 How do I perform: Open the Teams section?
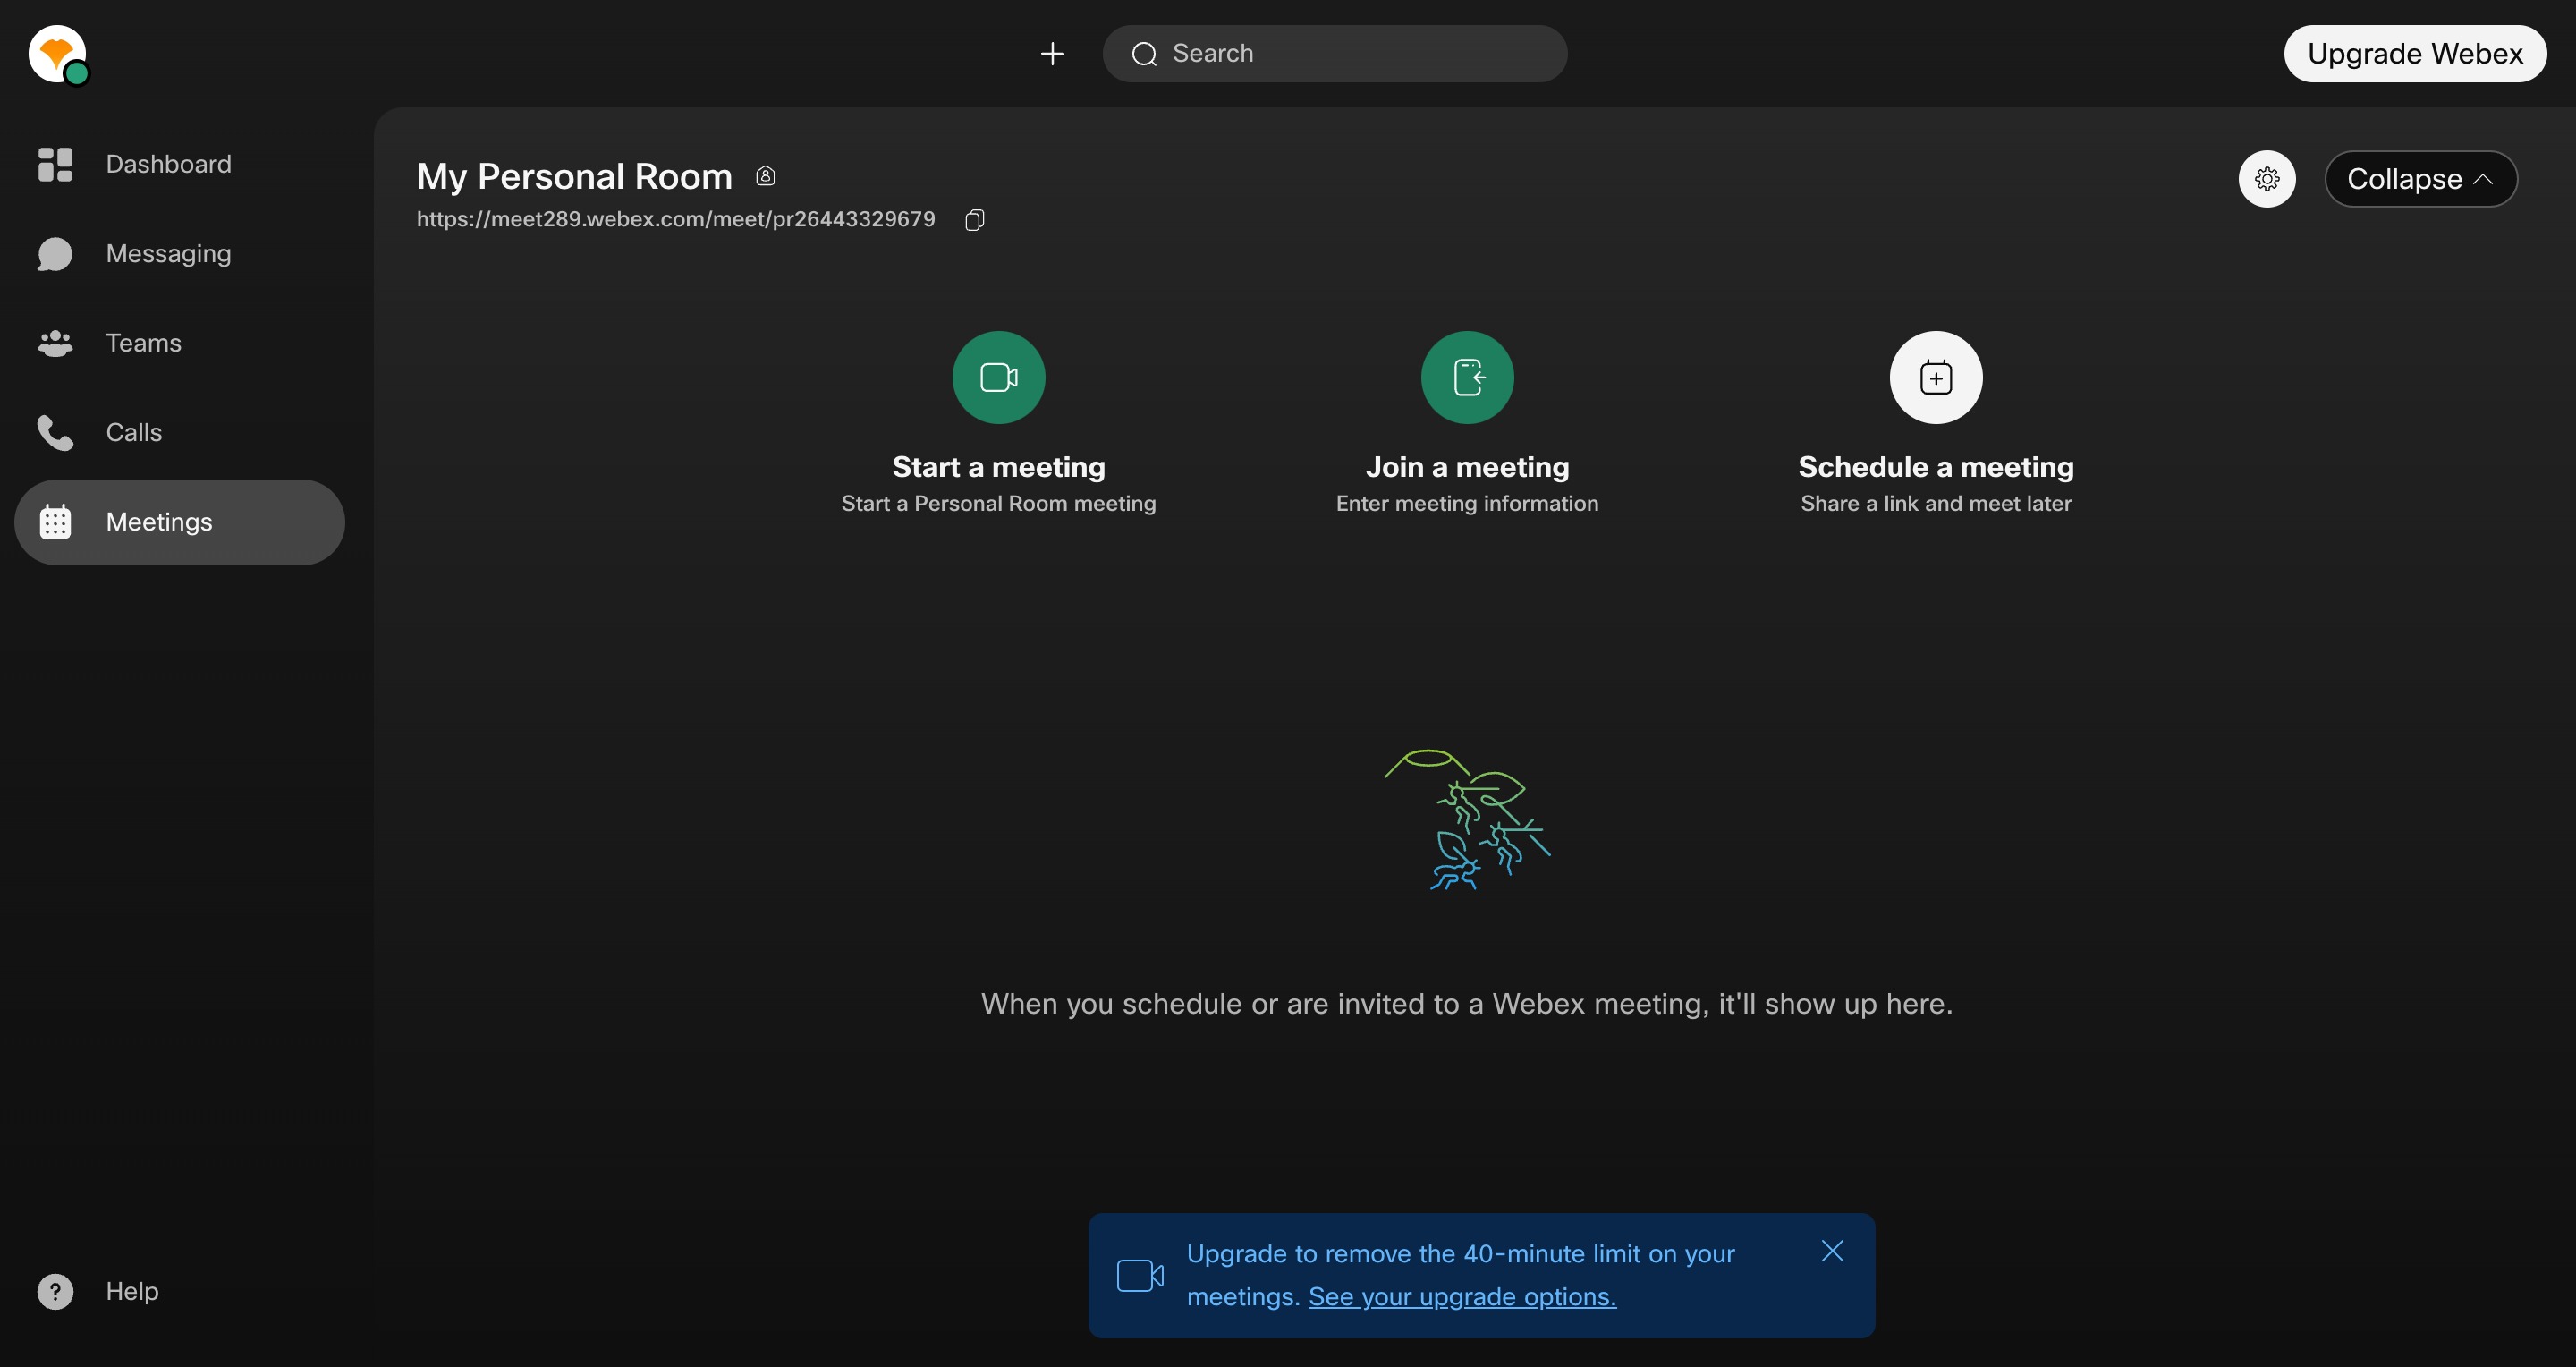179,343
